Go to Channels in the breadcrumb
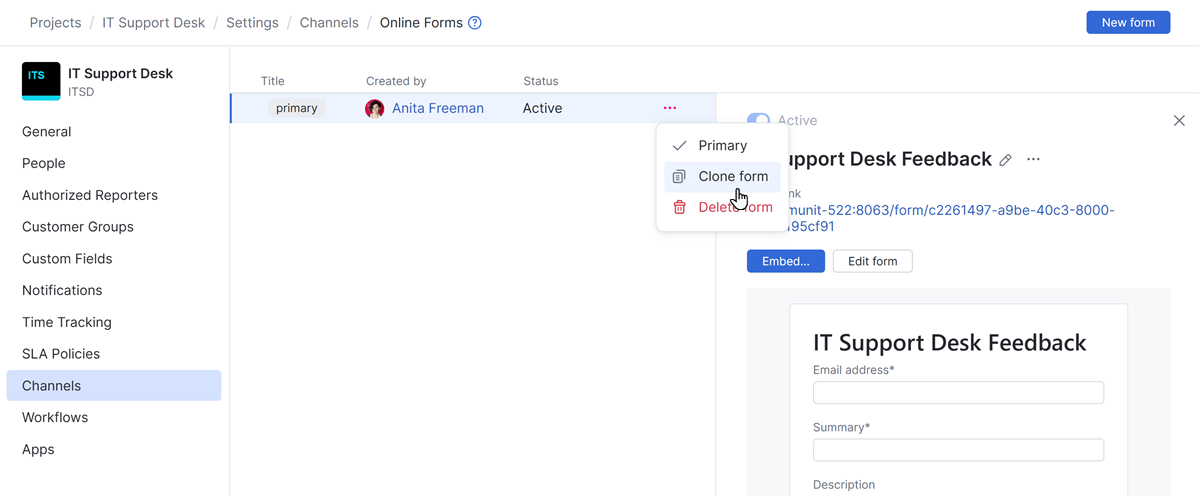The height and width of the screenshot is (496, 1199). (x=329, y=23)
